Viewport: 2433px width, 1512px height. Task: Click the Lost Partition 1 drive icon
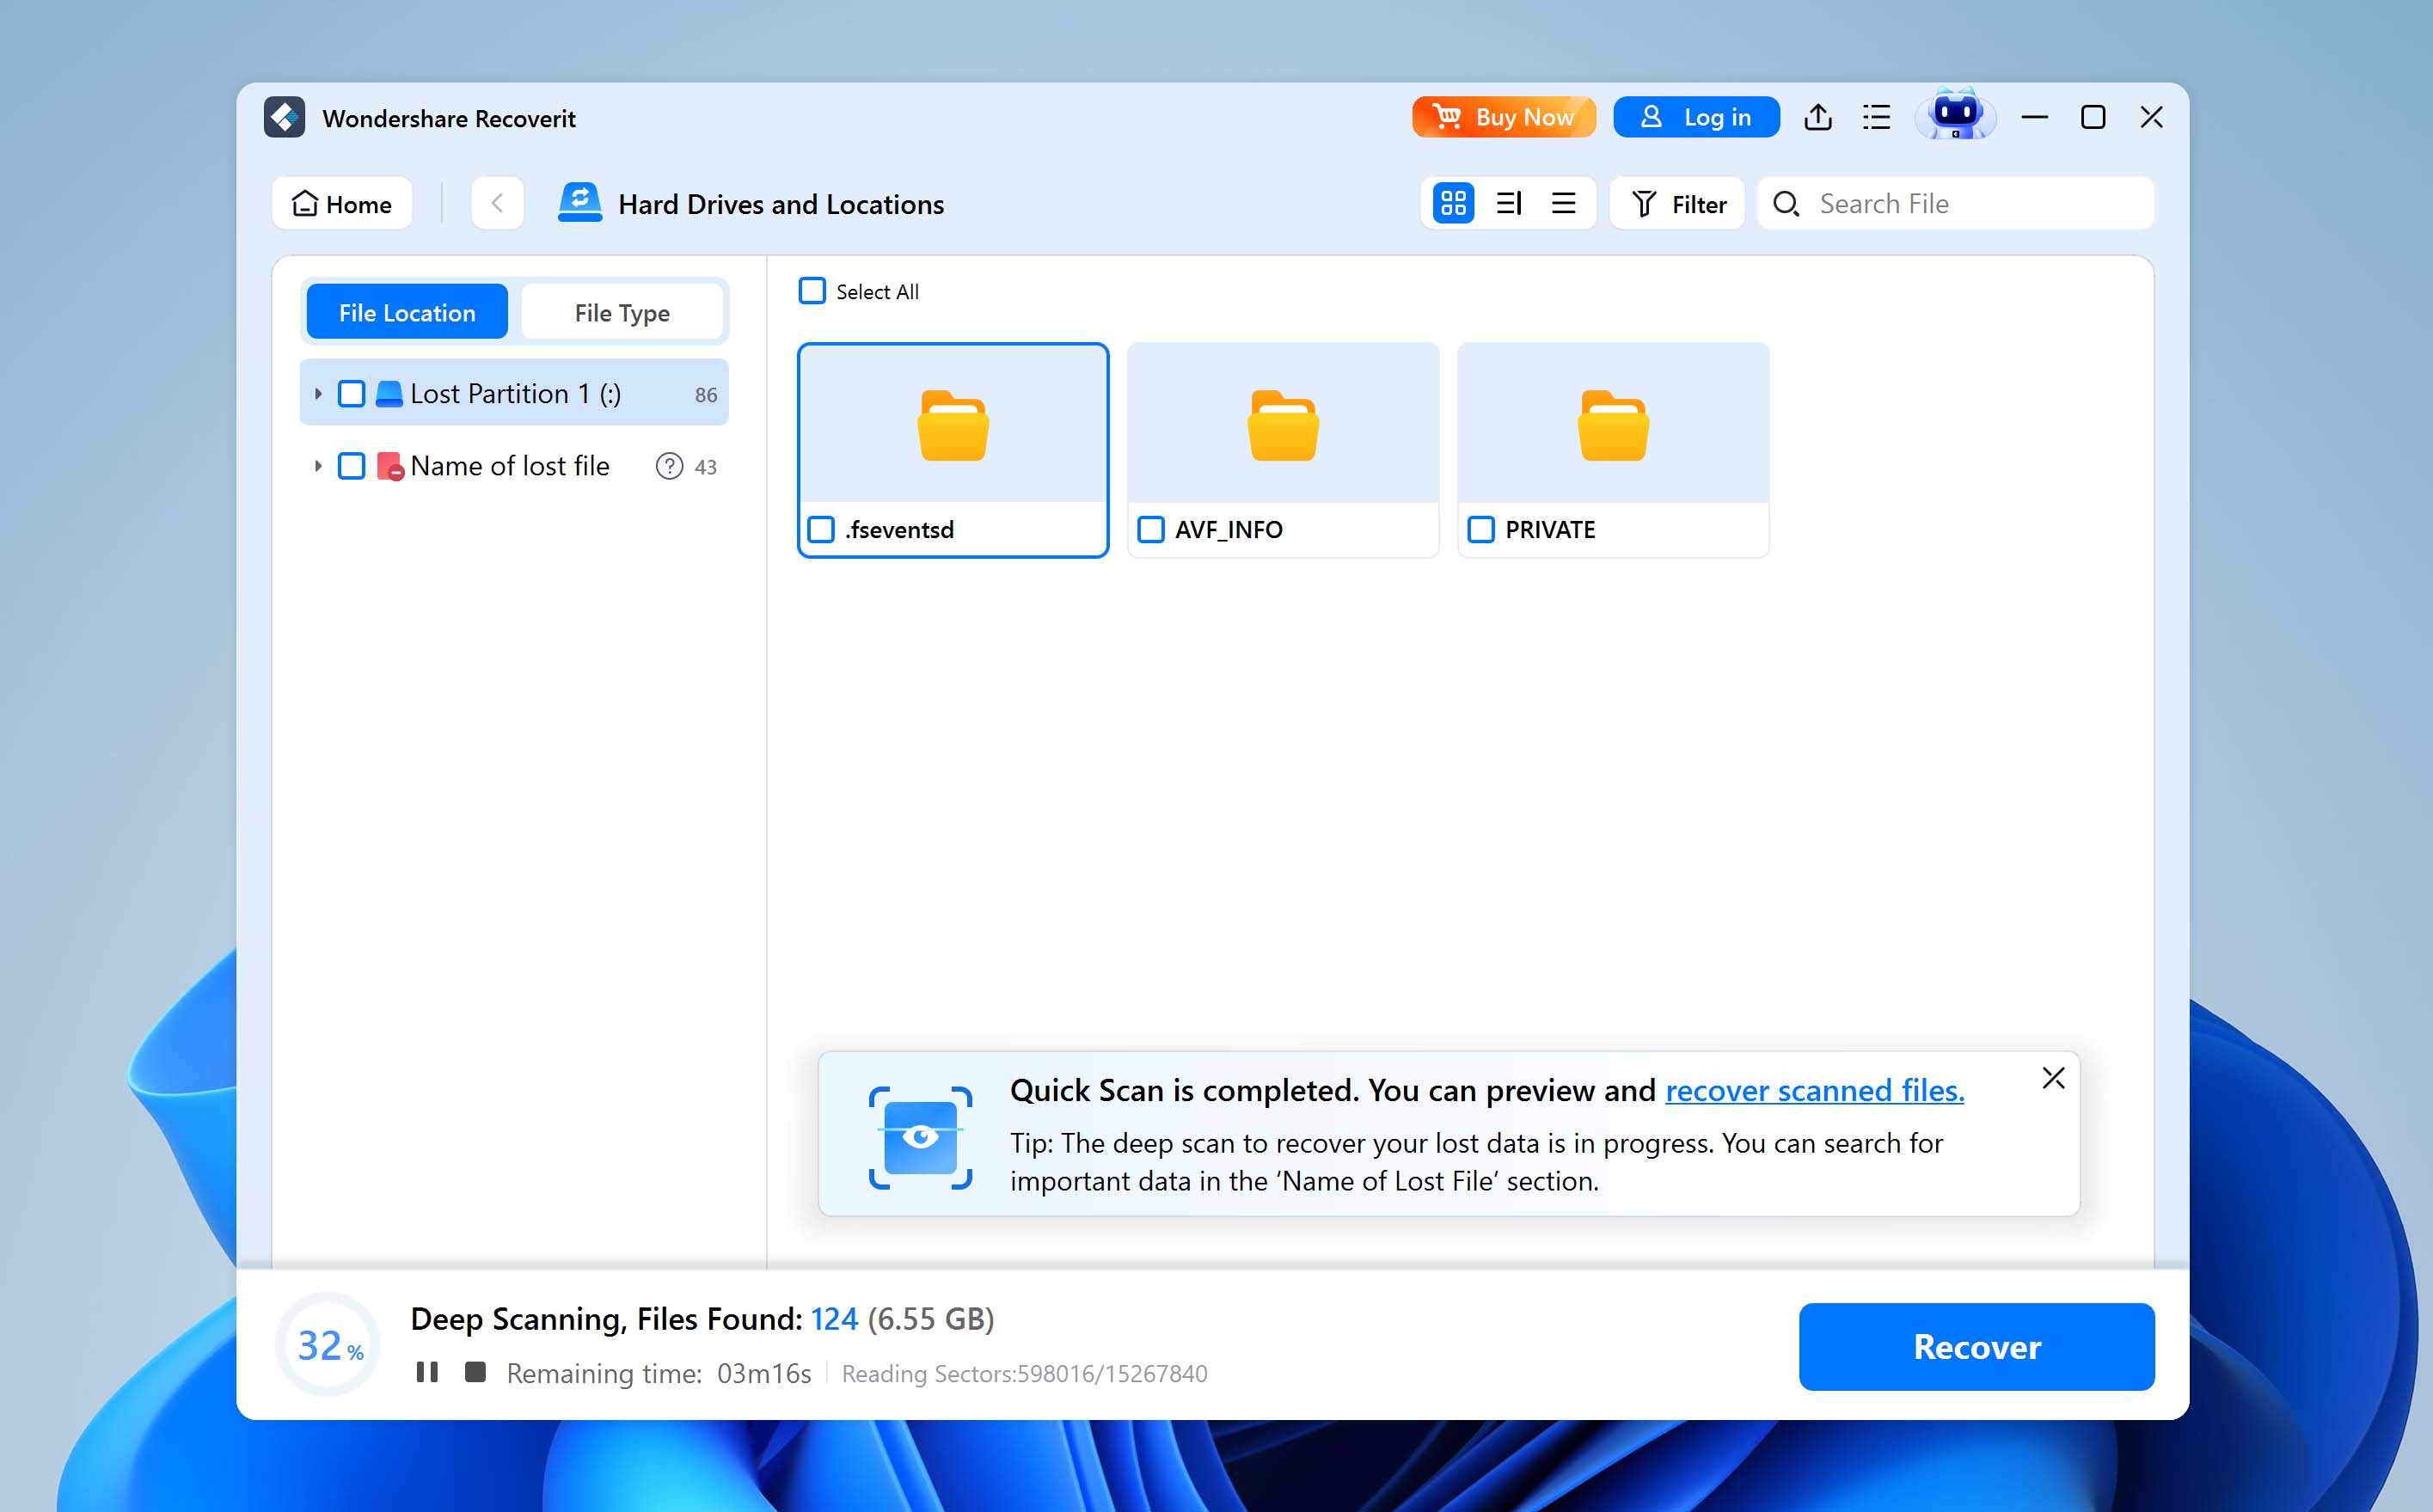[x=389, y=394]
